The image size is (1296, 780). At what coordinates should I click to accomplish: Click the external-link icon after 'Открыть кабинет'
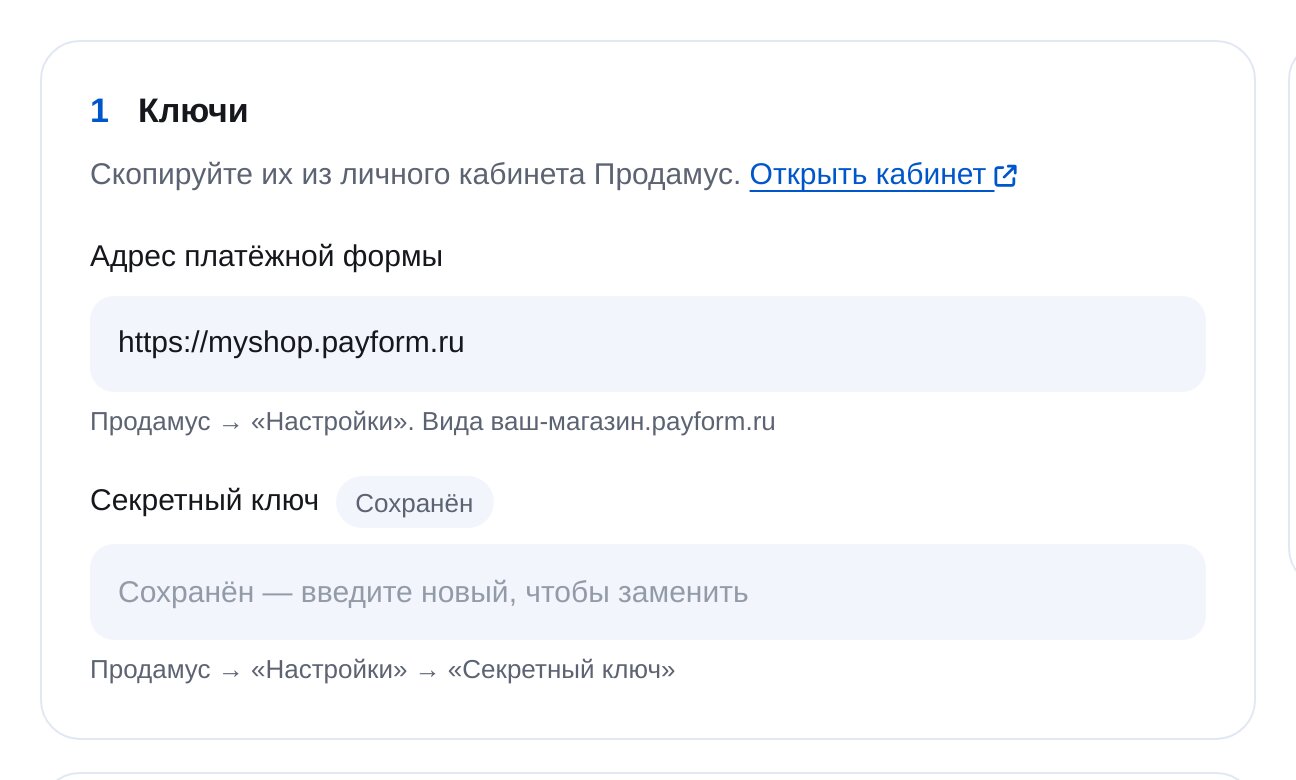pyautogui.click(x=1006, y=176)
